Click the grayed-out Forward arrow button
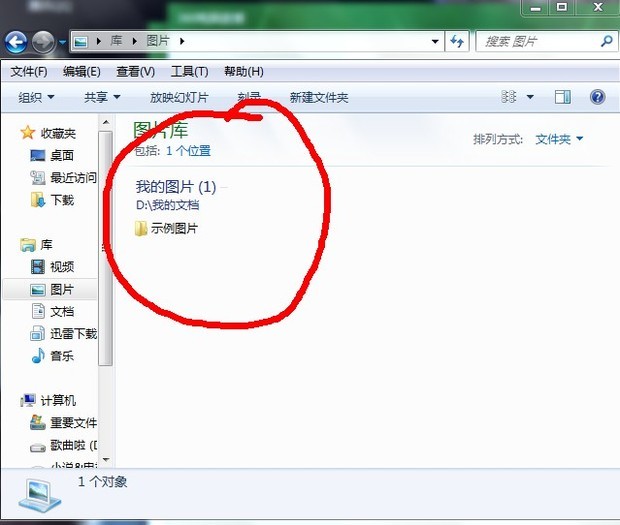620x525 pixels. tap(43, 42)
